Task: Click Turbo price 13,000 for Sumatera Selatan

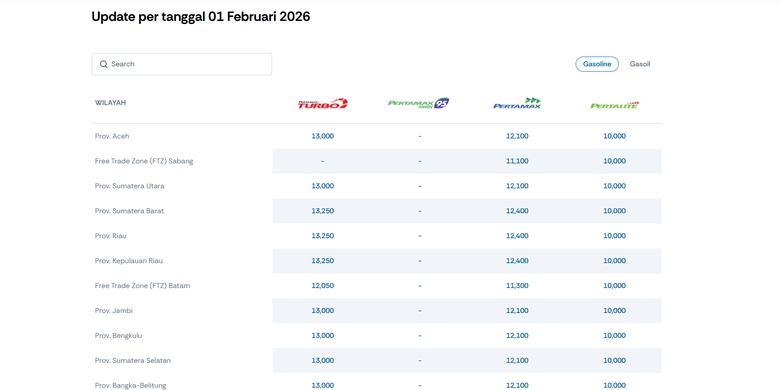Action: (323, 360)
